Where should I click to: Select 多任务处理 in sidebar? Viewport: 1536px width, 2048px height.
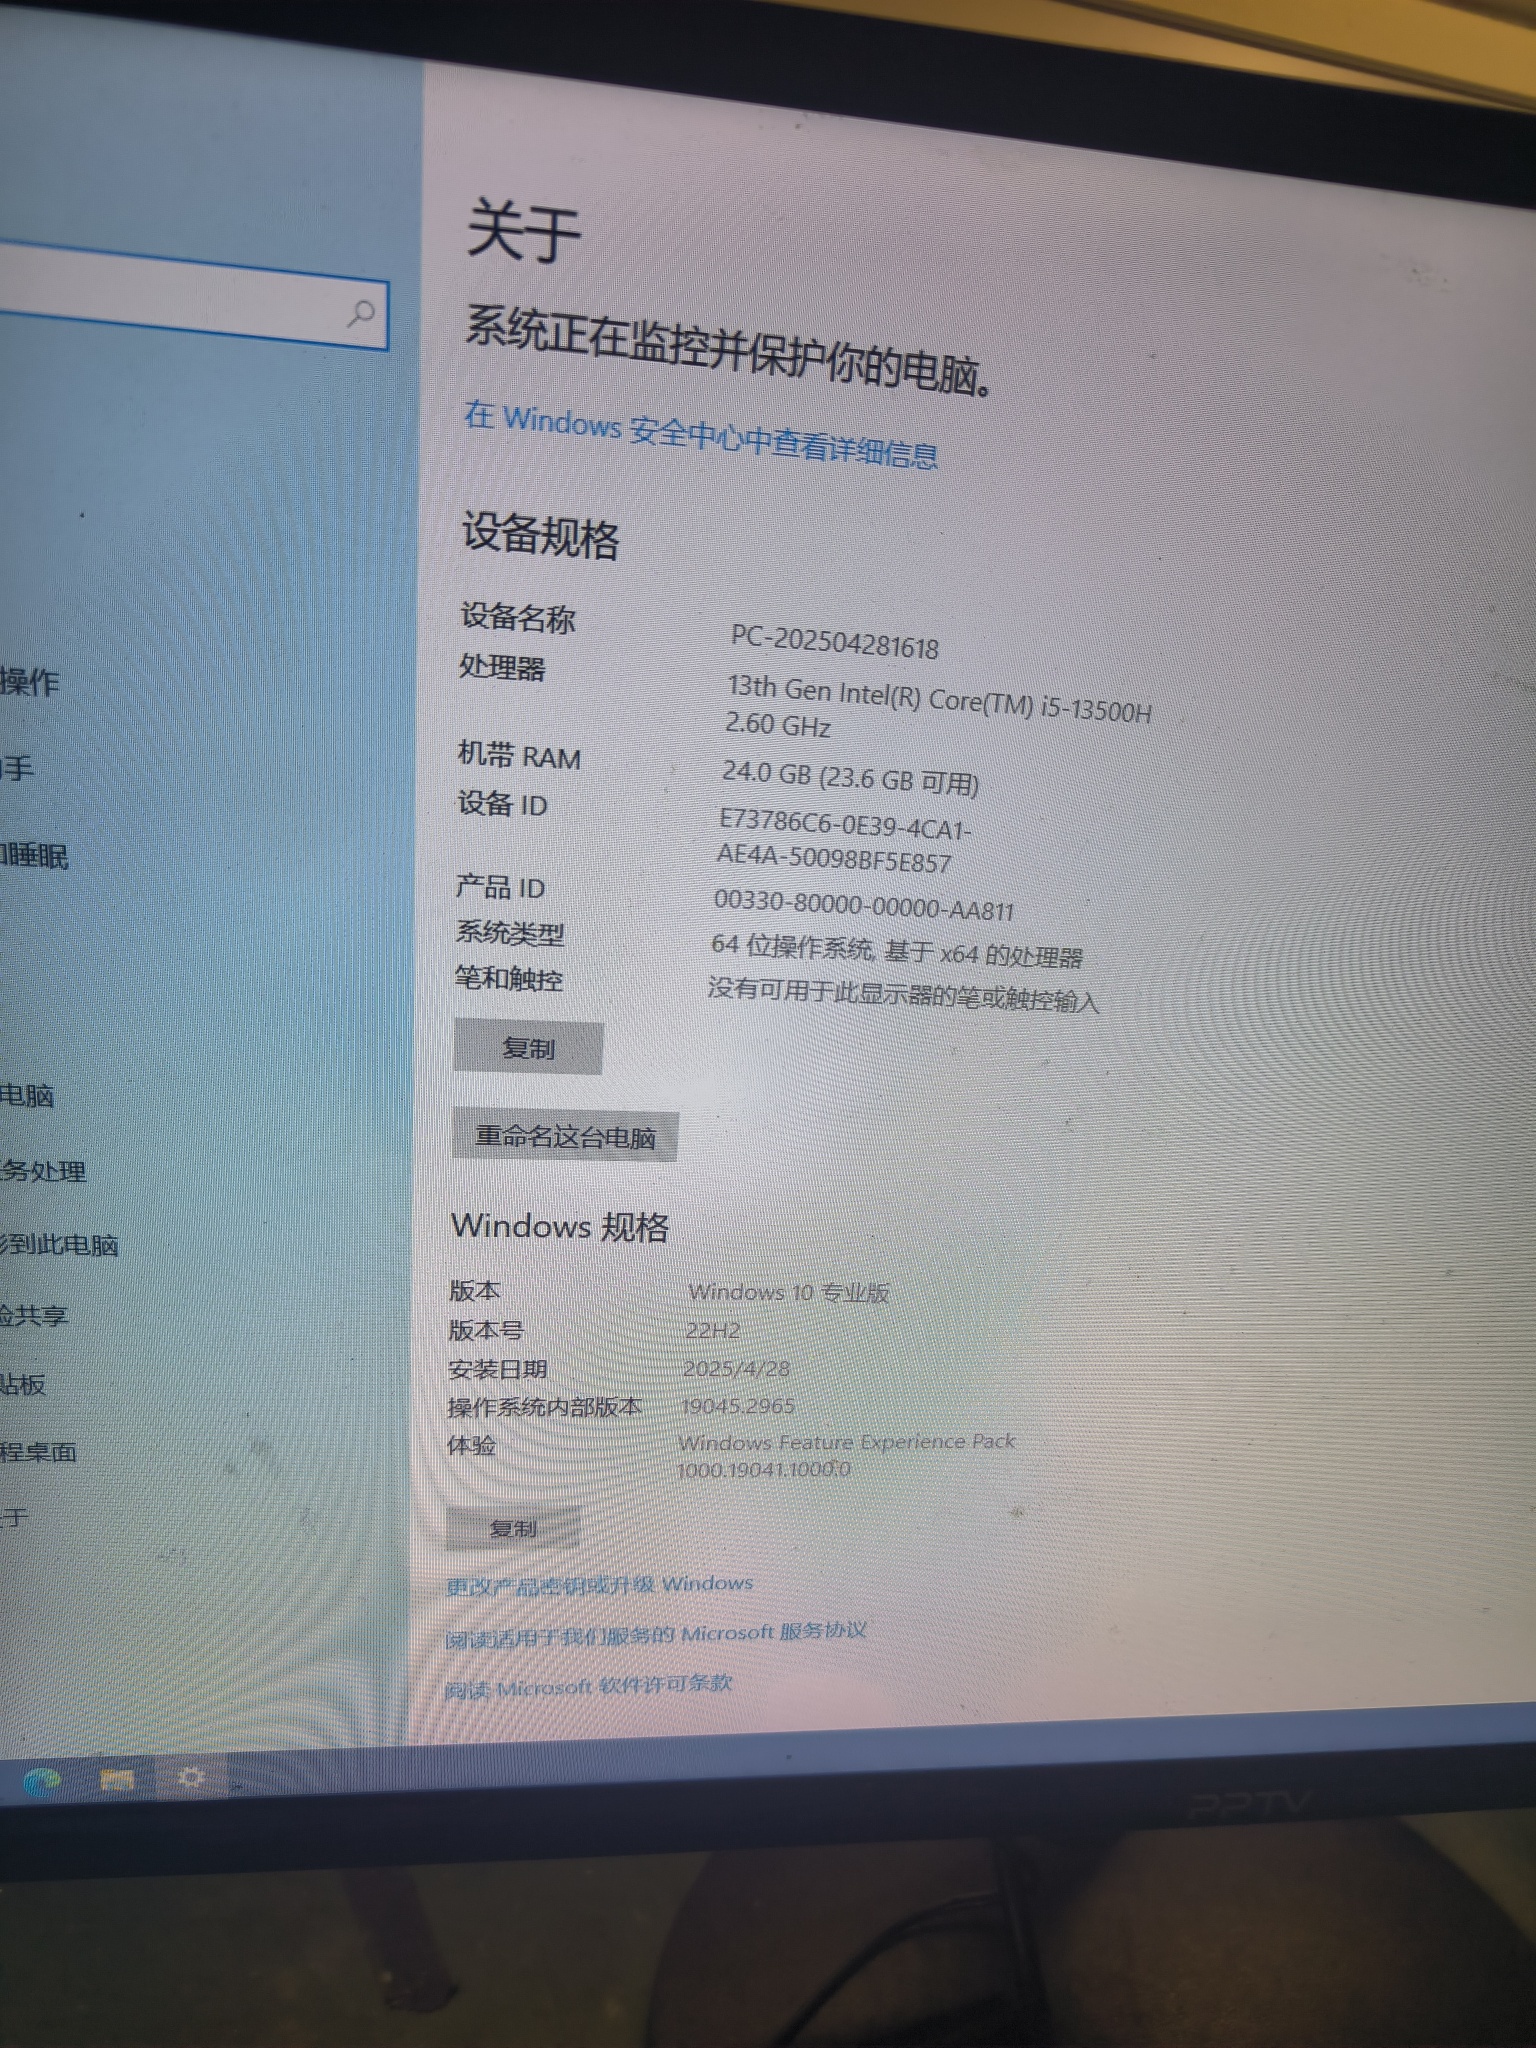pos(43,1171)
